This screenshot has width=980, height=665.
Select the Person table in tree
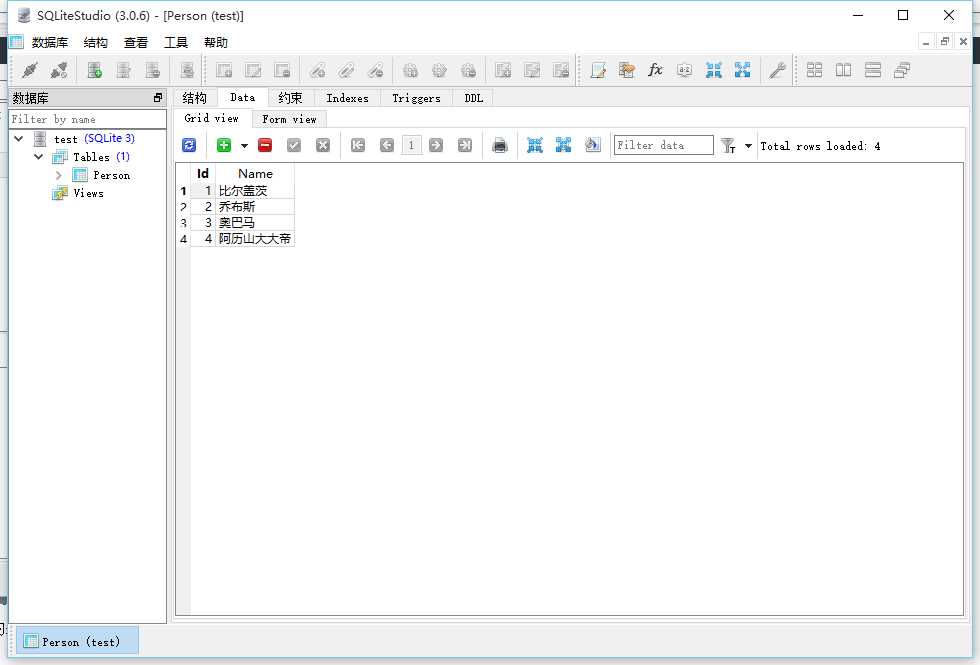tap(111, 176)
